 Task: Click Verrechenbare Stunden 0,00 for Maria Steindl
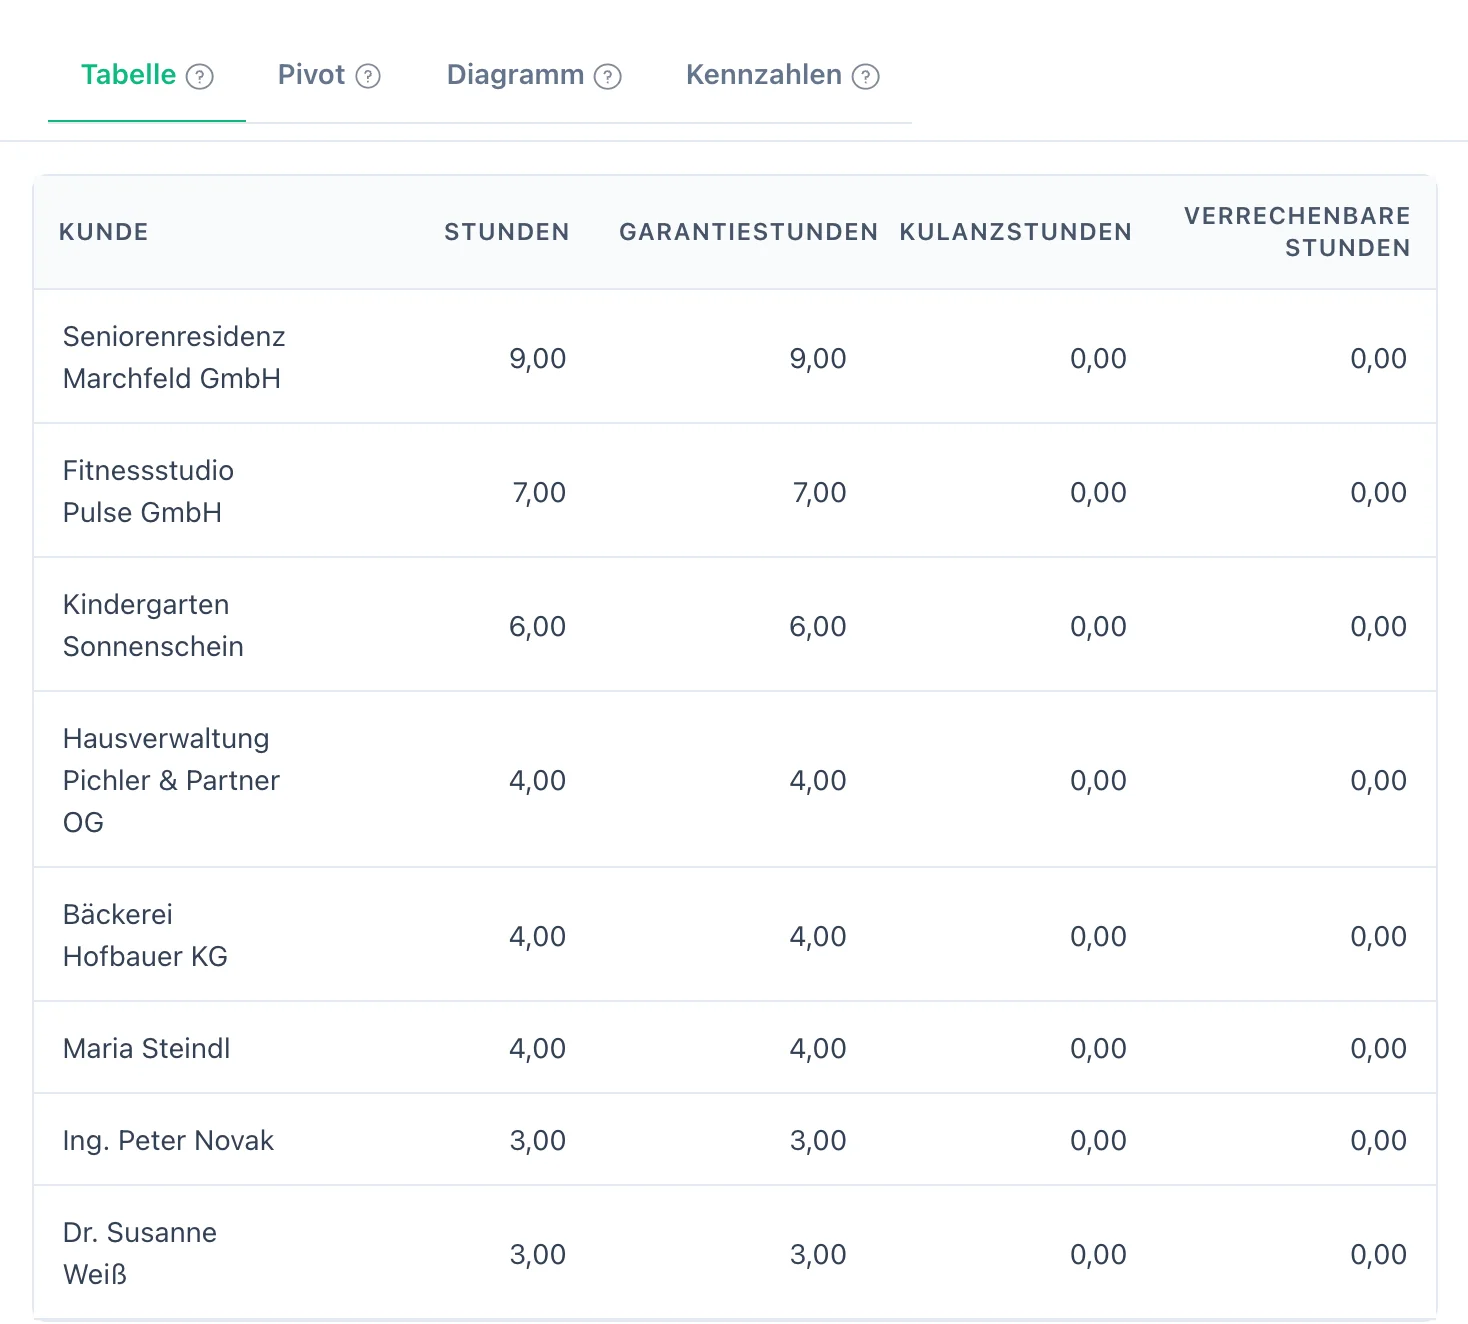(x=1378, y=1049)
